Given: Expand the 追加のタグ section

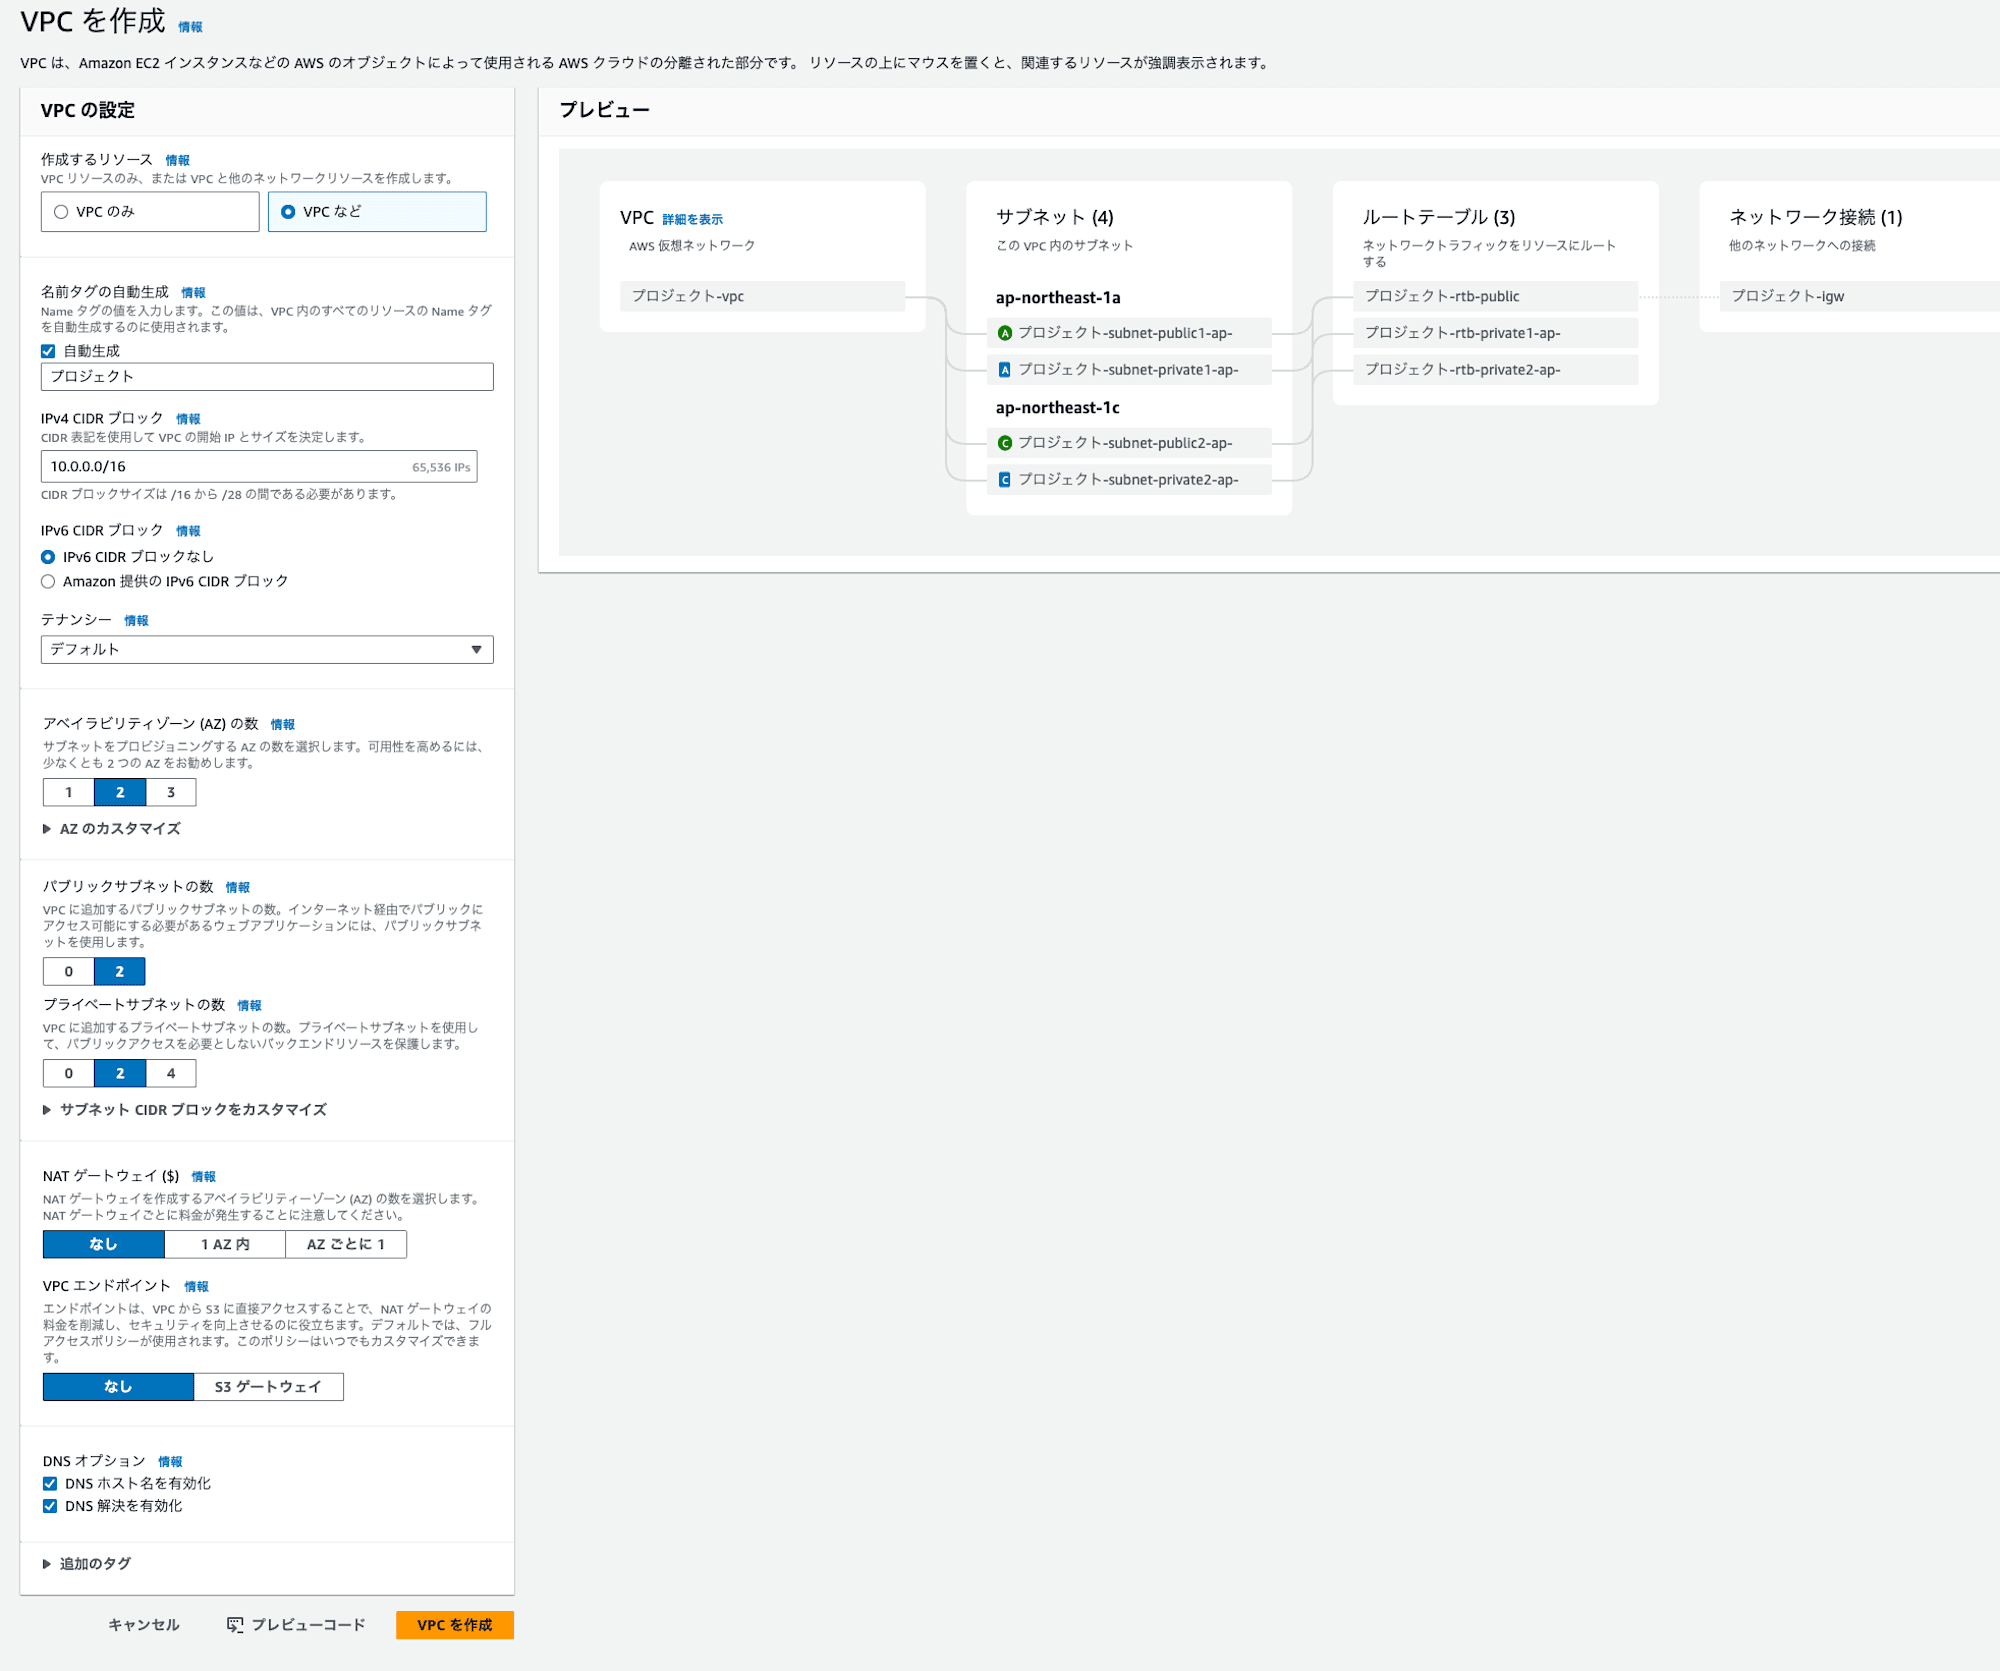Looking at the screenshot, I should click(87, 1564).
